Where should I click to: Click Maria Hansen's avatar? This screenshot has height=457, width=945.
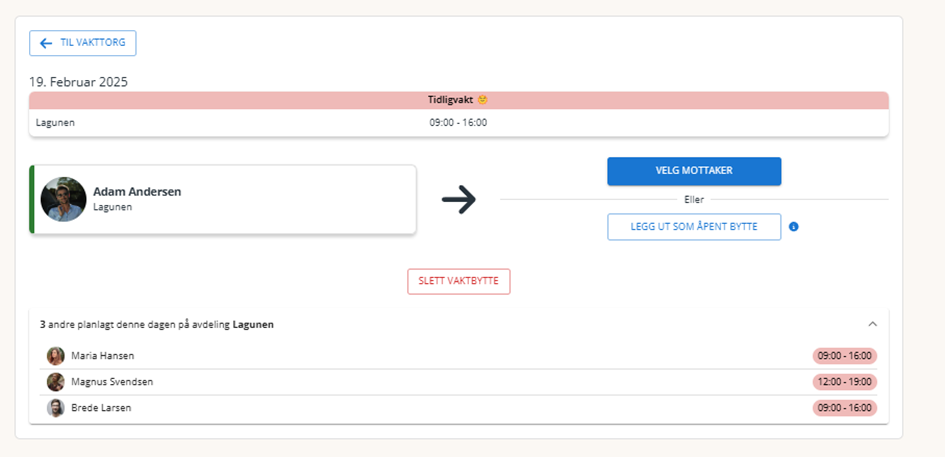coord(55,356)
